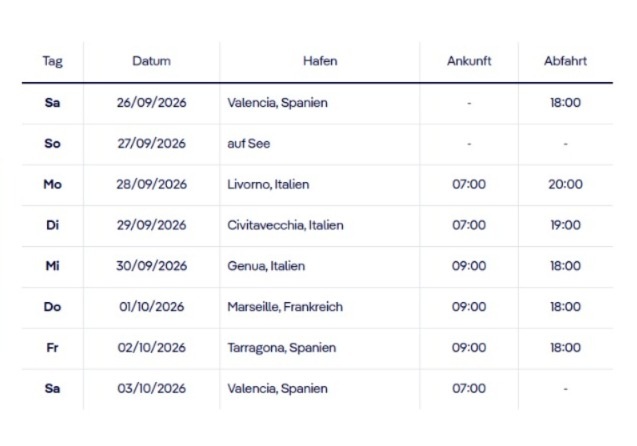
Task: Click the 19:00 departure time for Civitavecchia
Action: click(x=565, y=225)
